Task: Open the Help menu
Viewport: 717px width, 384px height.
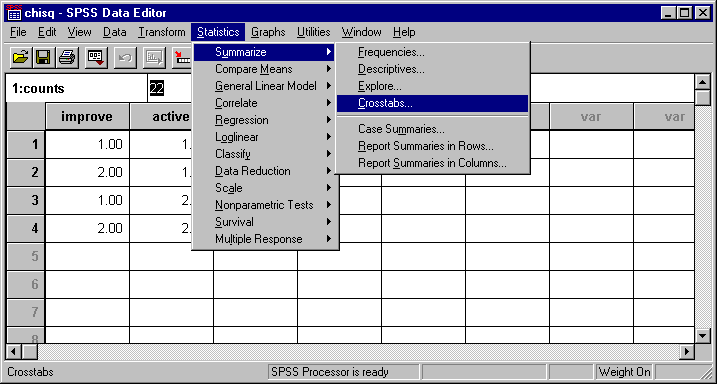Action: (404, 32)
